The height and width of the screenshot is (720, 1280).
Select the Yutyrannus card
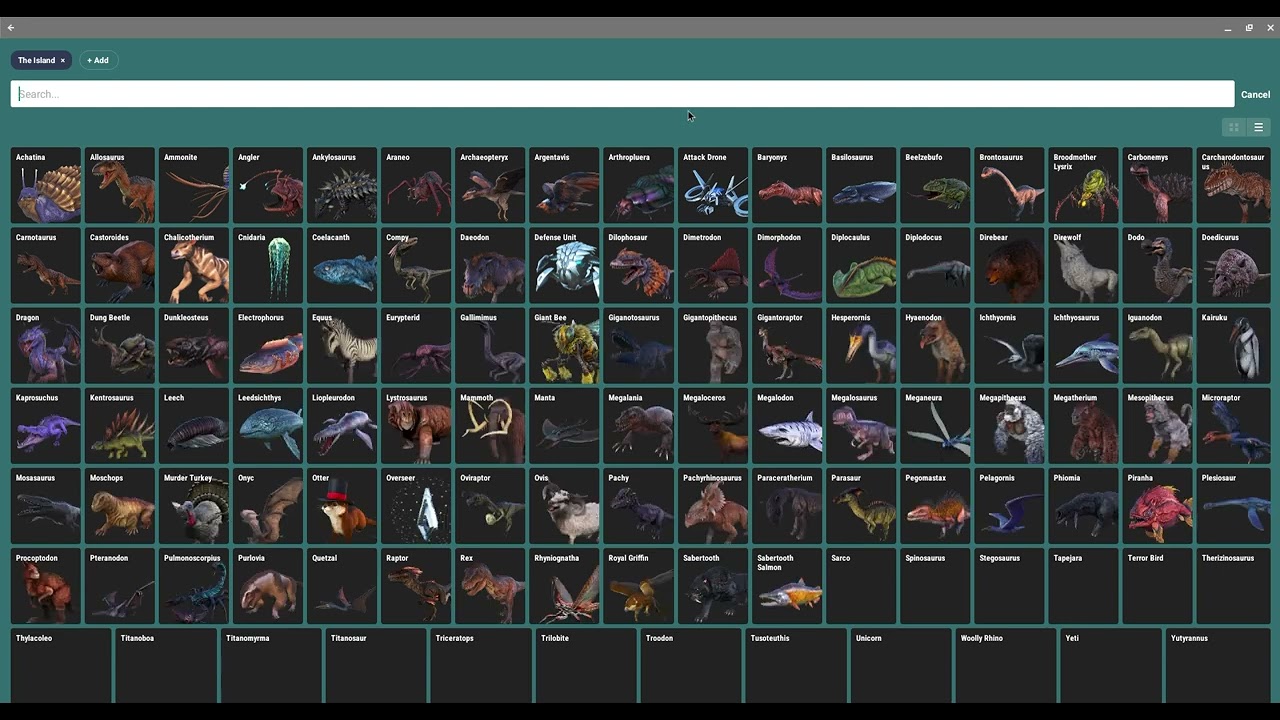click(x=1218, y=666)
